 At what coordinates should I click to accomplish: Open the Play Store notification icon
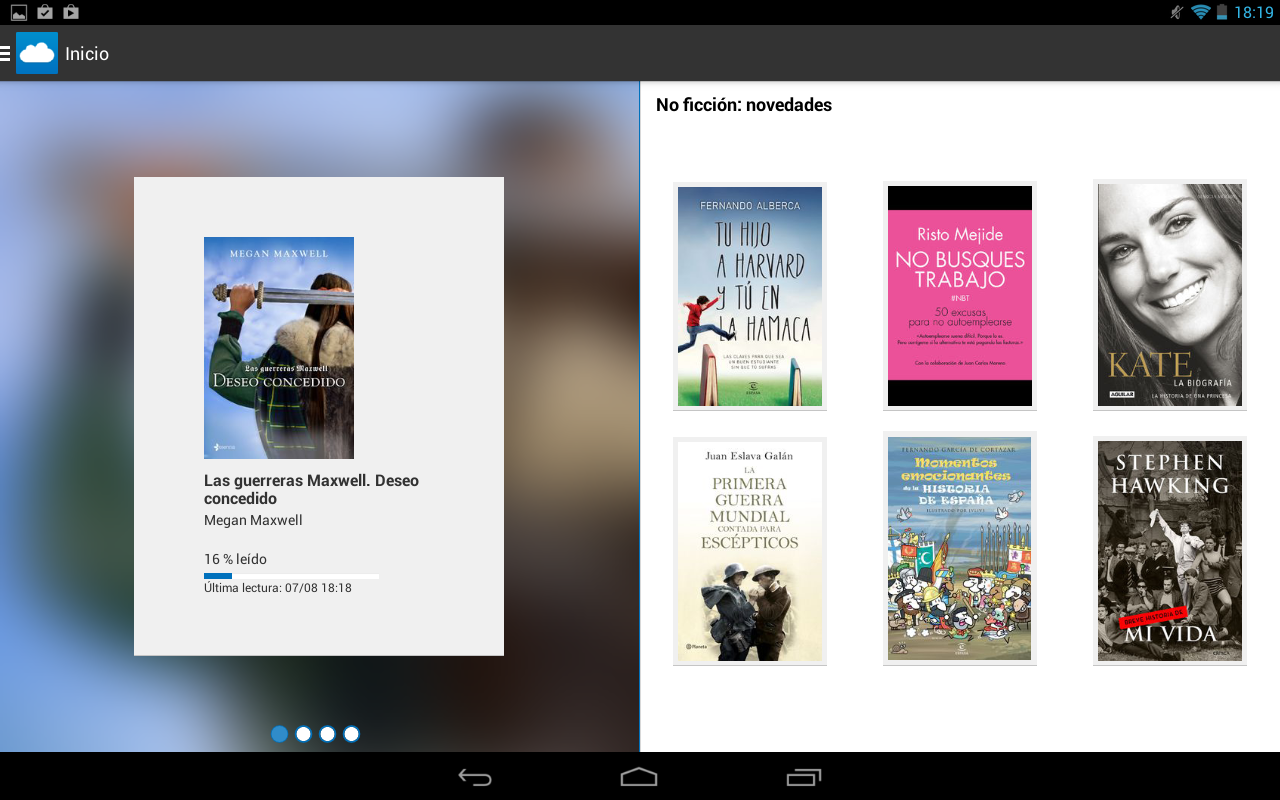point(70,12)
